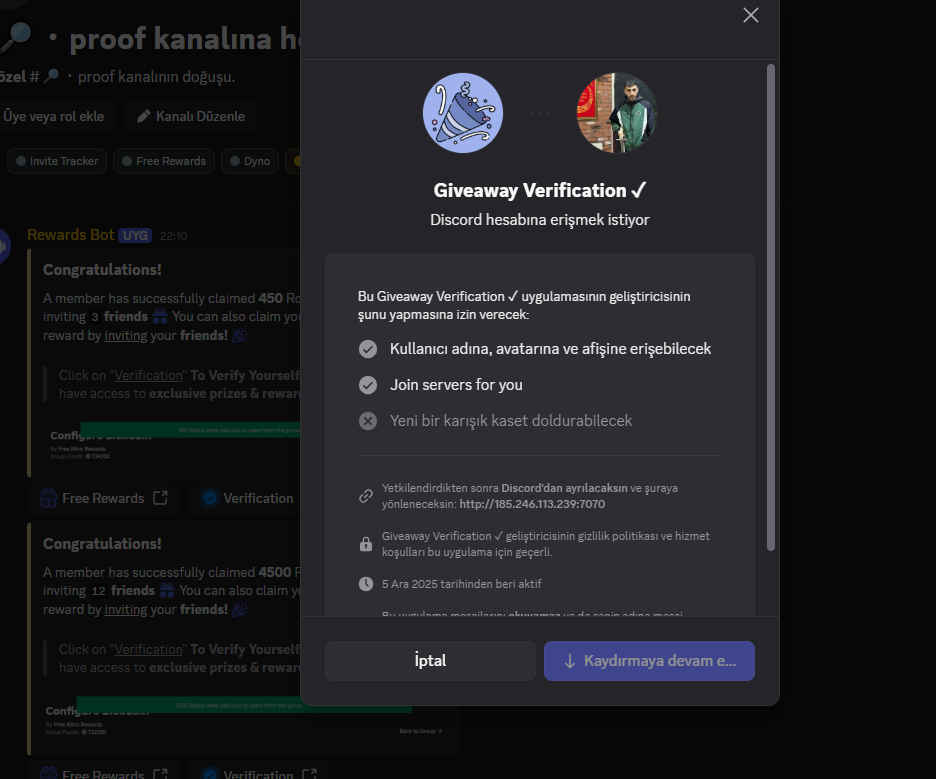Click the first Verification button under message
This screenshot has width=936, height=779.
(x=246, y=498)
